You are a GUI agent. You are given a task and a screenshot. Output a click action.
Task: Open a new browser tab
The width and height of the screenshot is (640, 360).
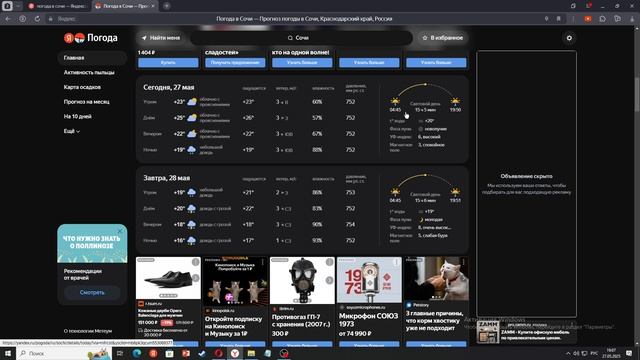(167, 6)
